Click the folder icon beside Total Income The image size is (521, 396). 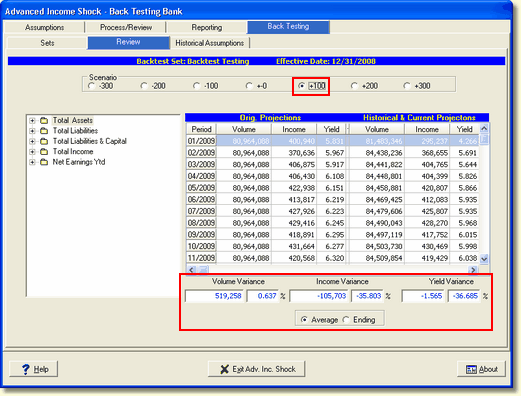pos(44,152)
